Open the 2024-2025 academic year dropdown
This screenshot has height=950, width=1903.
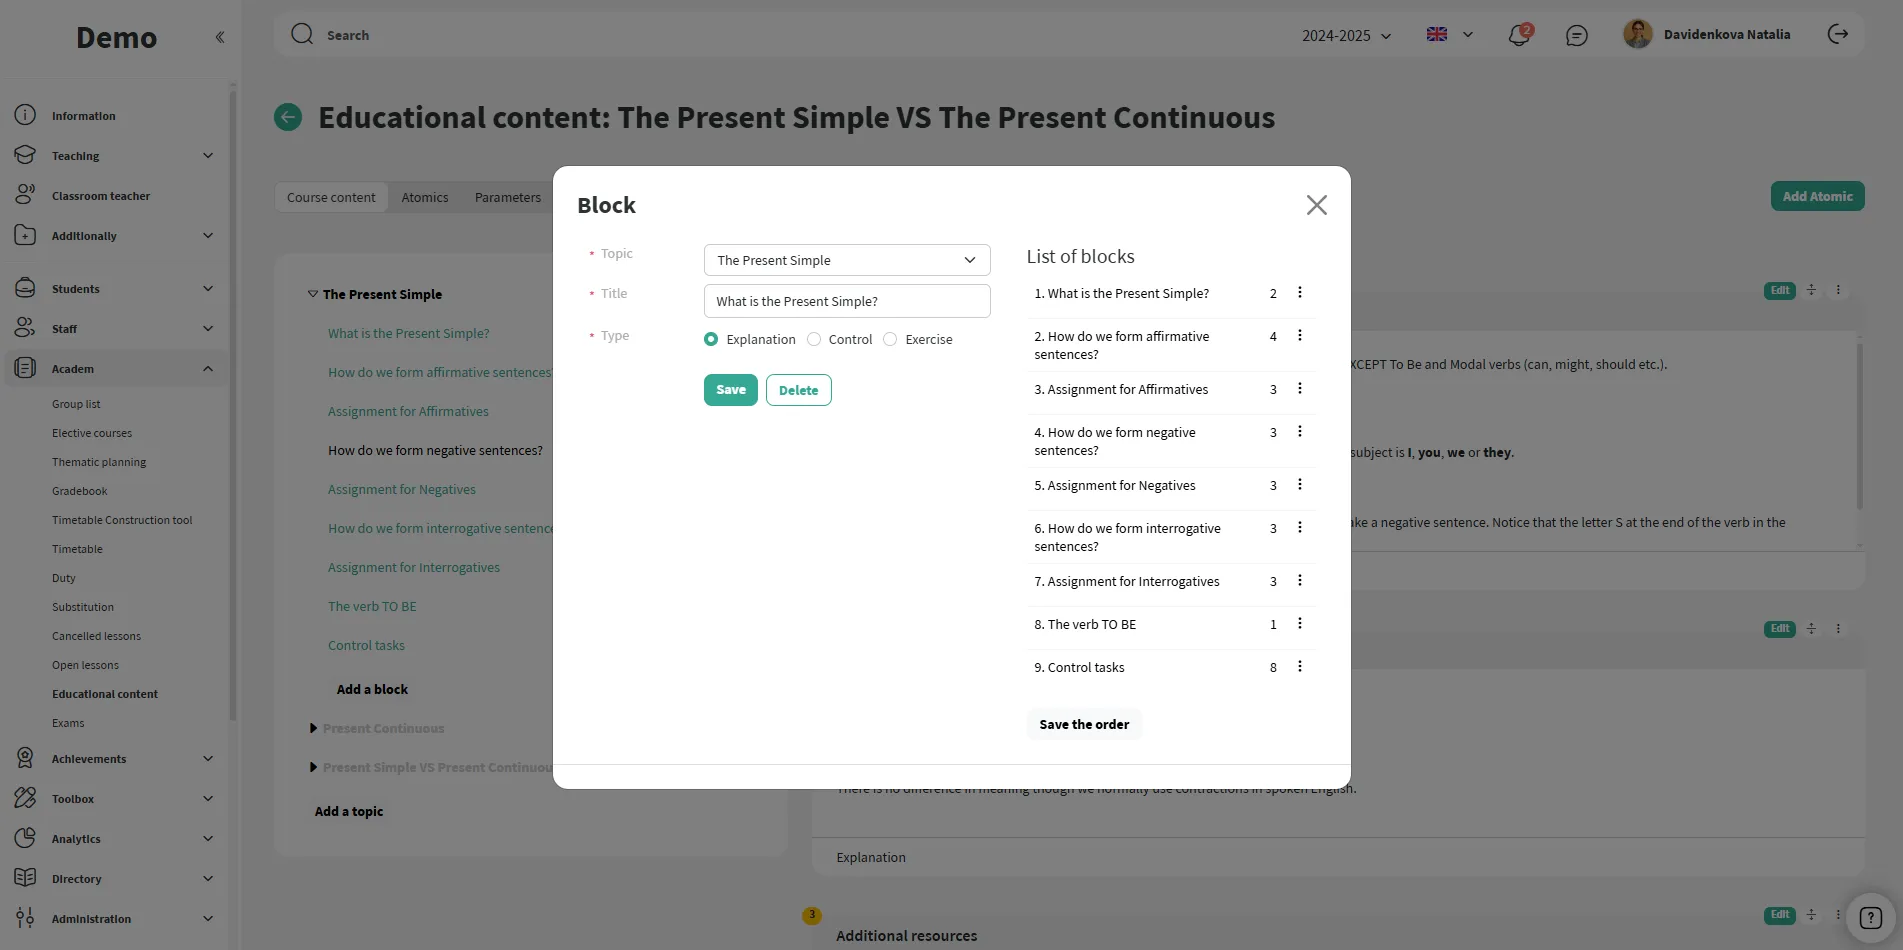click(1346, 36)
